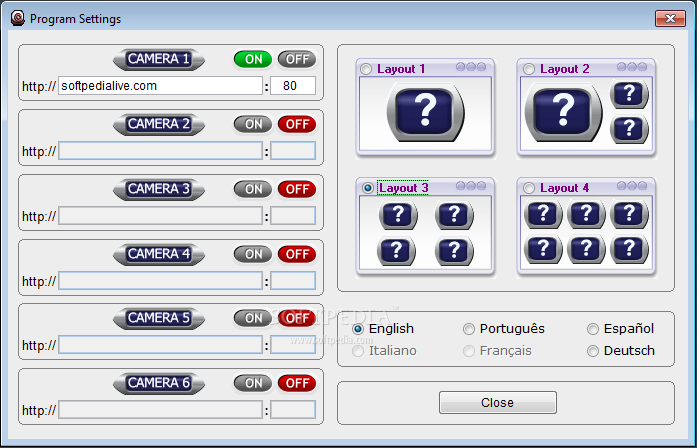The width and height of the screenshot is (697, 448).
Task: Switch Camera 2 OFF
Action: (297, 124)
